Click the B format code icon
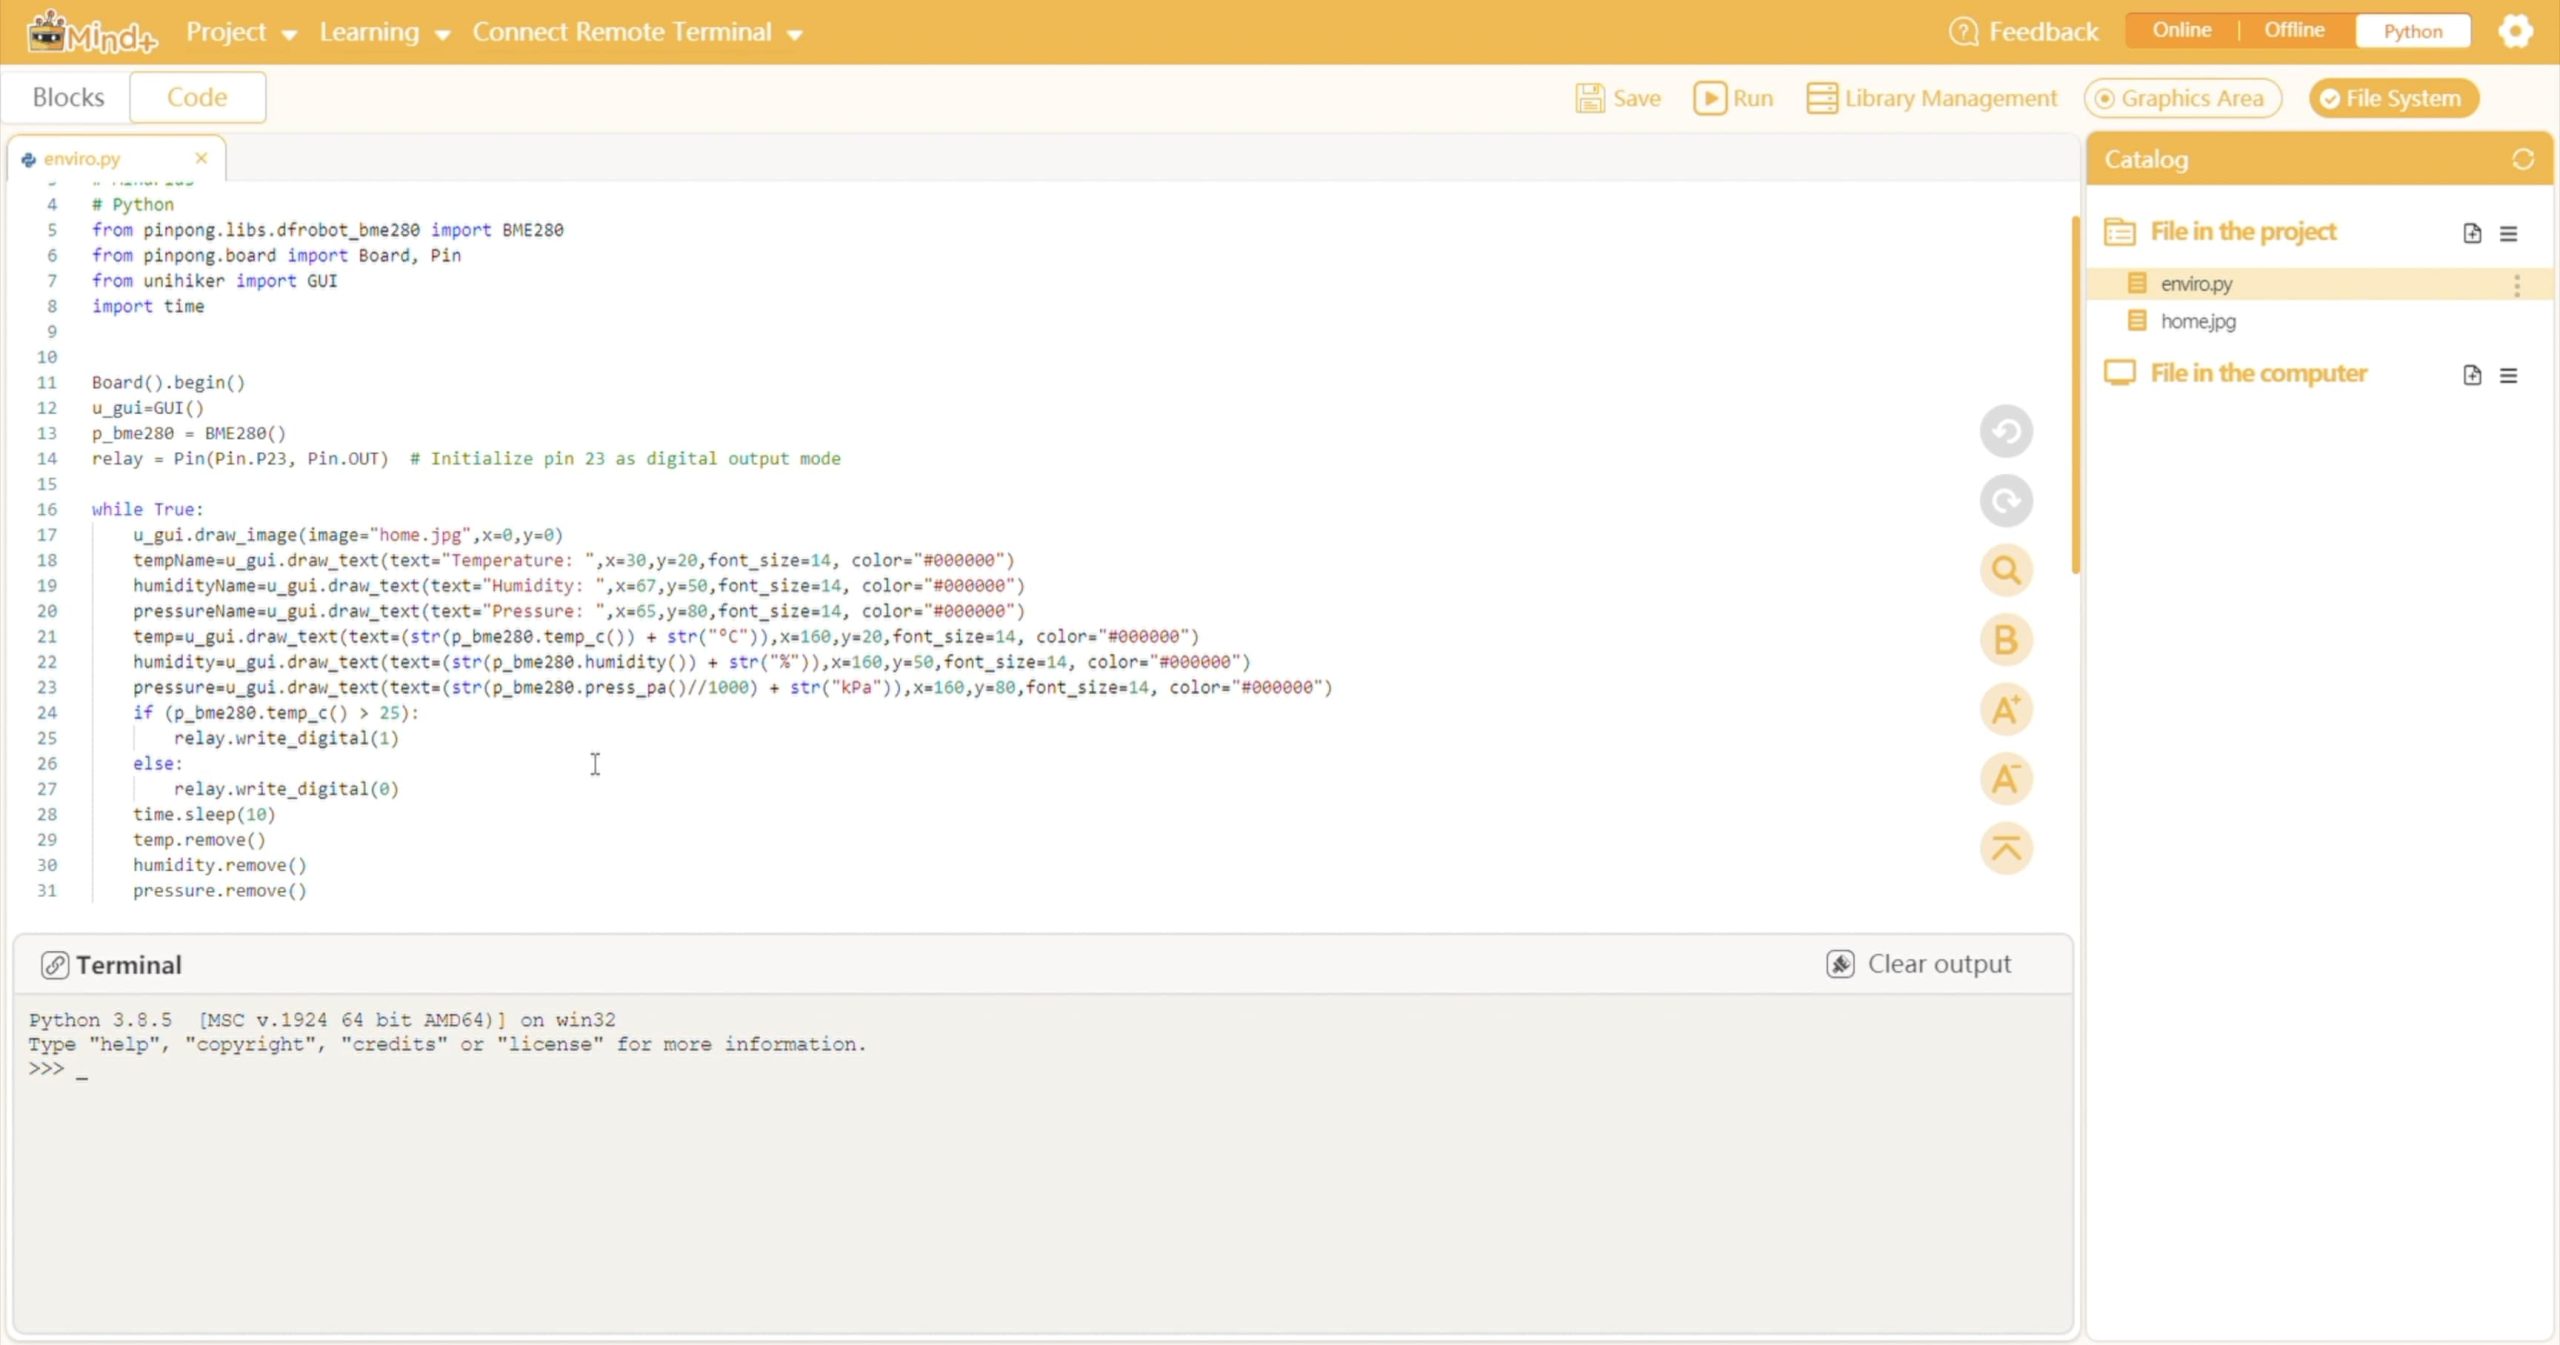This screenshot has width=2560, height=1345. (x=2005, y=640)
